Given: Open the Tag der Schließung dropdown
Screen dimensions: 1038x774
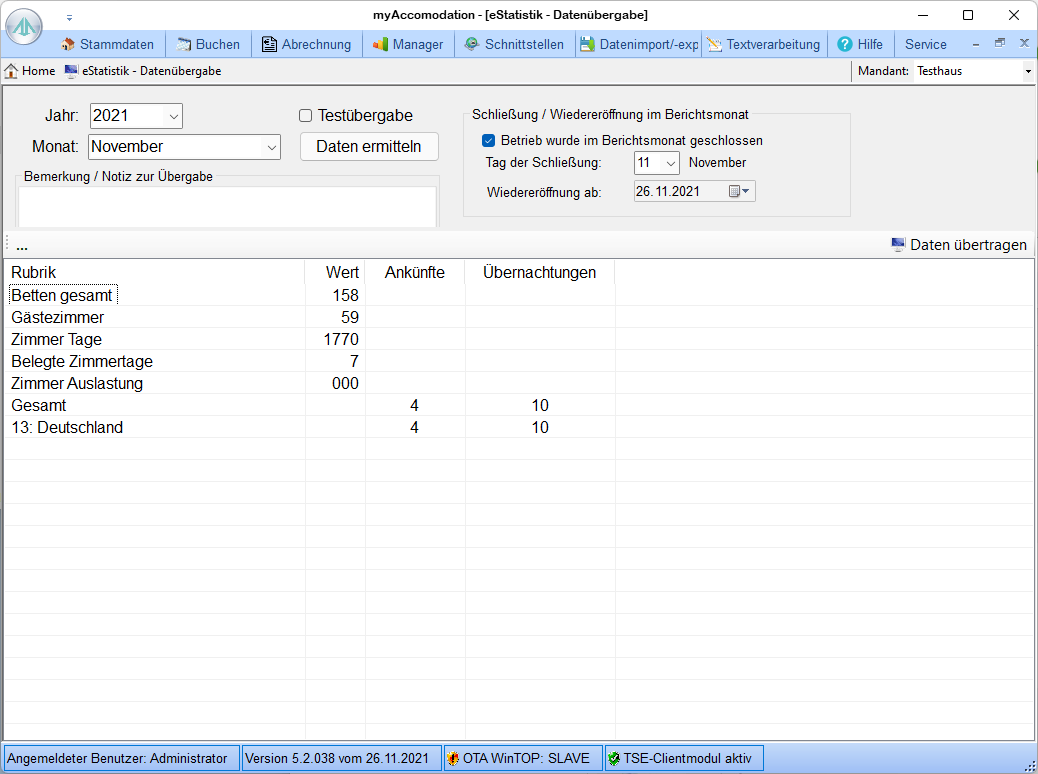Looking at the screenshot, I should (670, 163).
